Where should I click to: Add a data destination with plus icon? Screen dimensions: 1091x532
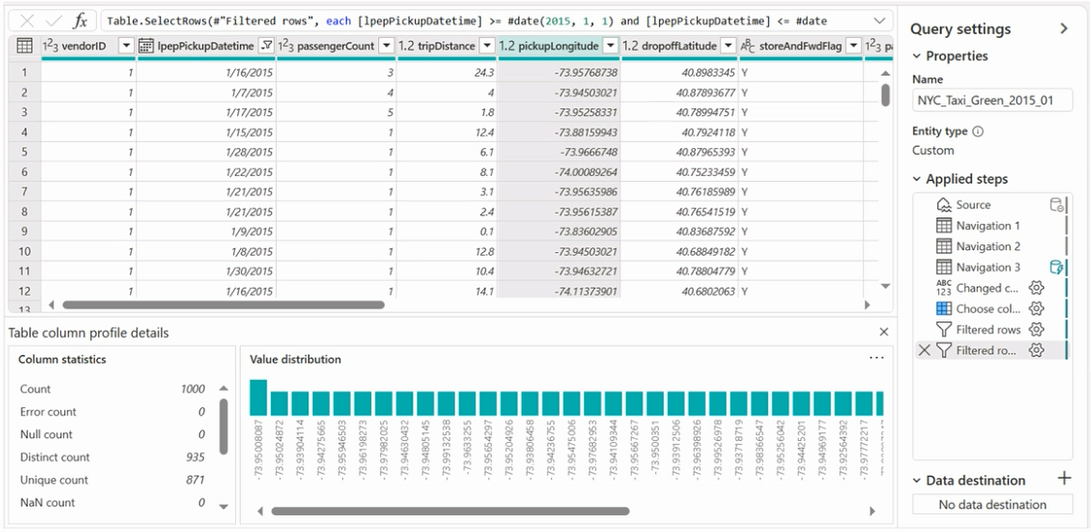coord(1064,480)
